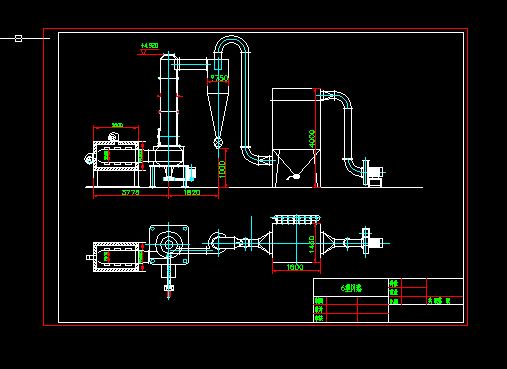
Task: Select the bag filter hopper in elevation
Action: pyautogui.click(x=296, y=162)
